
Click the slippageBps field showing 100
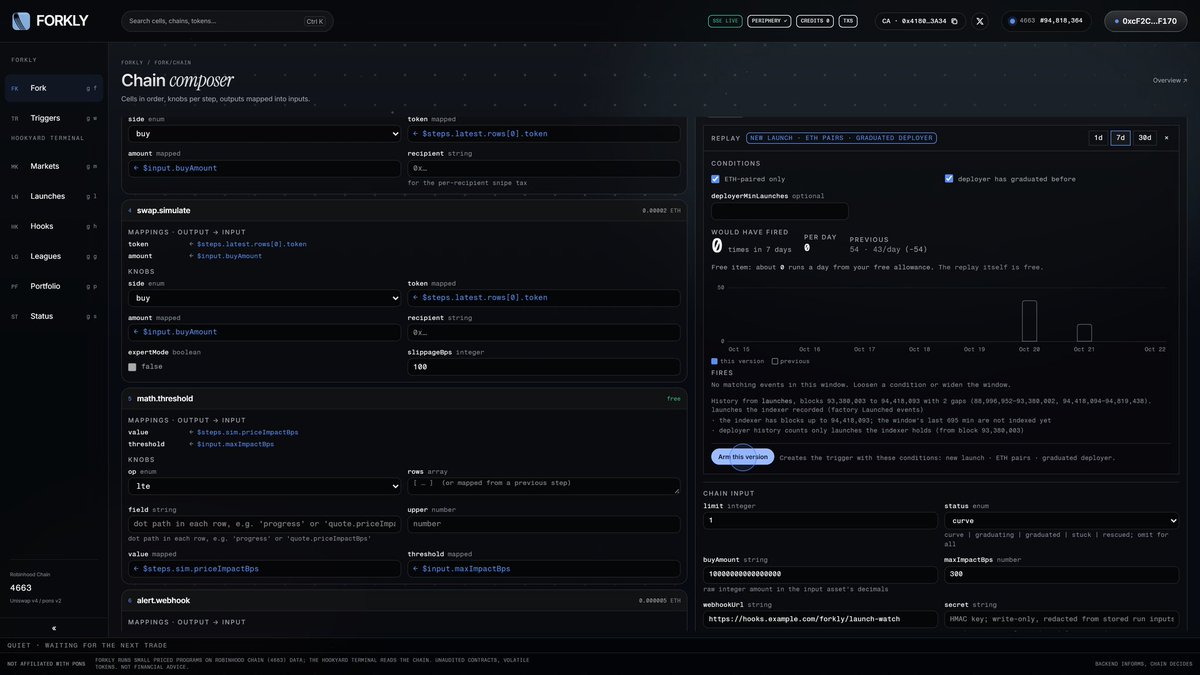pos(543,367)
